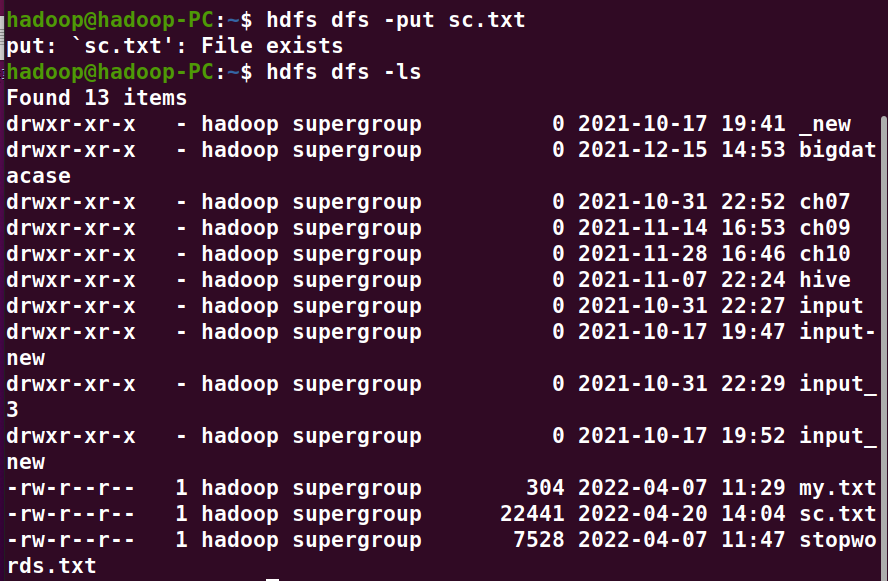Screen dimensions: 888x581
Task: Click the my.txt file entry
Action: click(838, 488)
